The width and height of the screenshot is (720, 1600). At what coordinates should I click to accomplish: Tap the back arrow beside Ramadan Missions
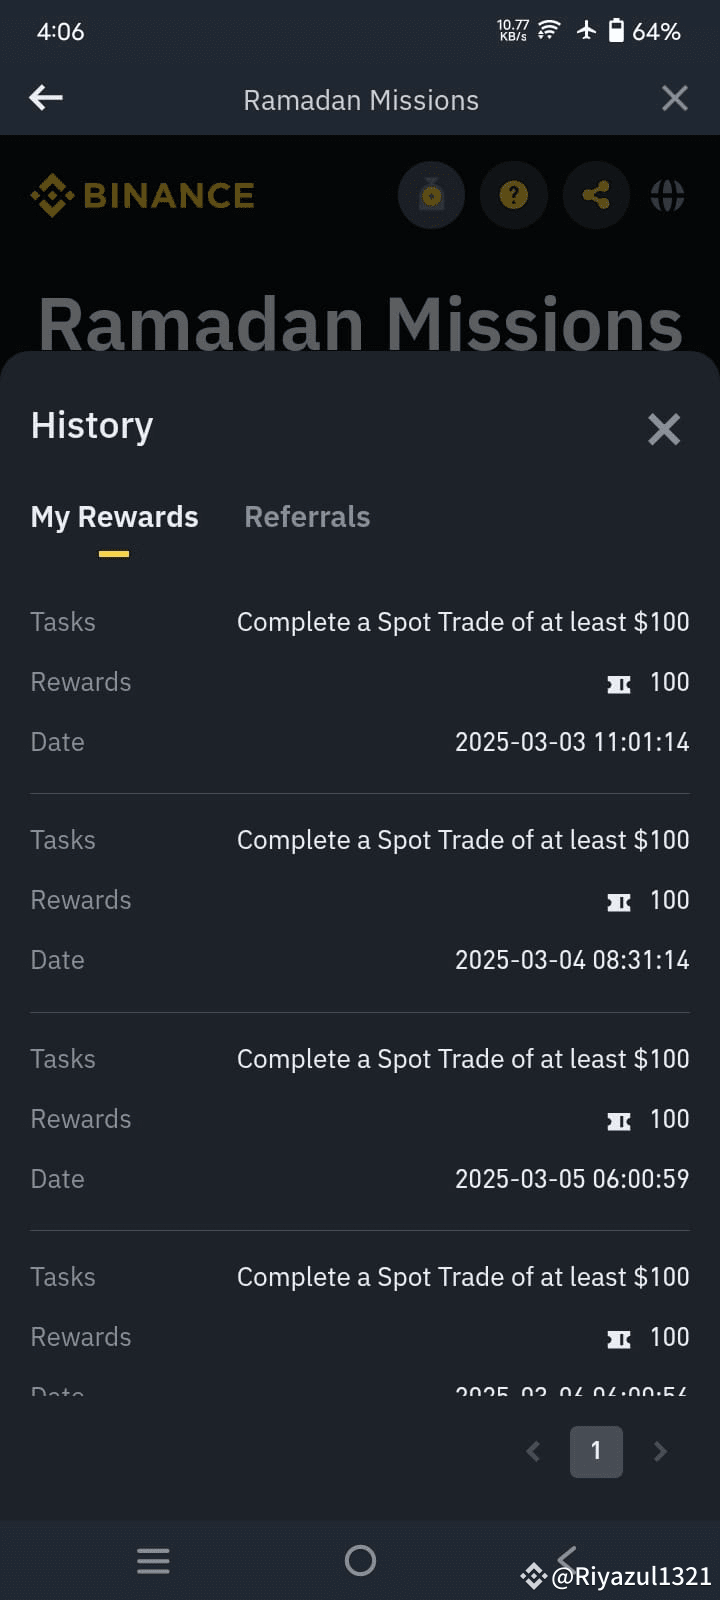[x=46, y=98]
